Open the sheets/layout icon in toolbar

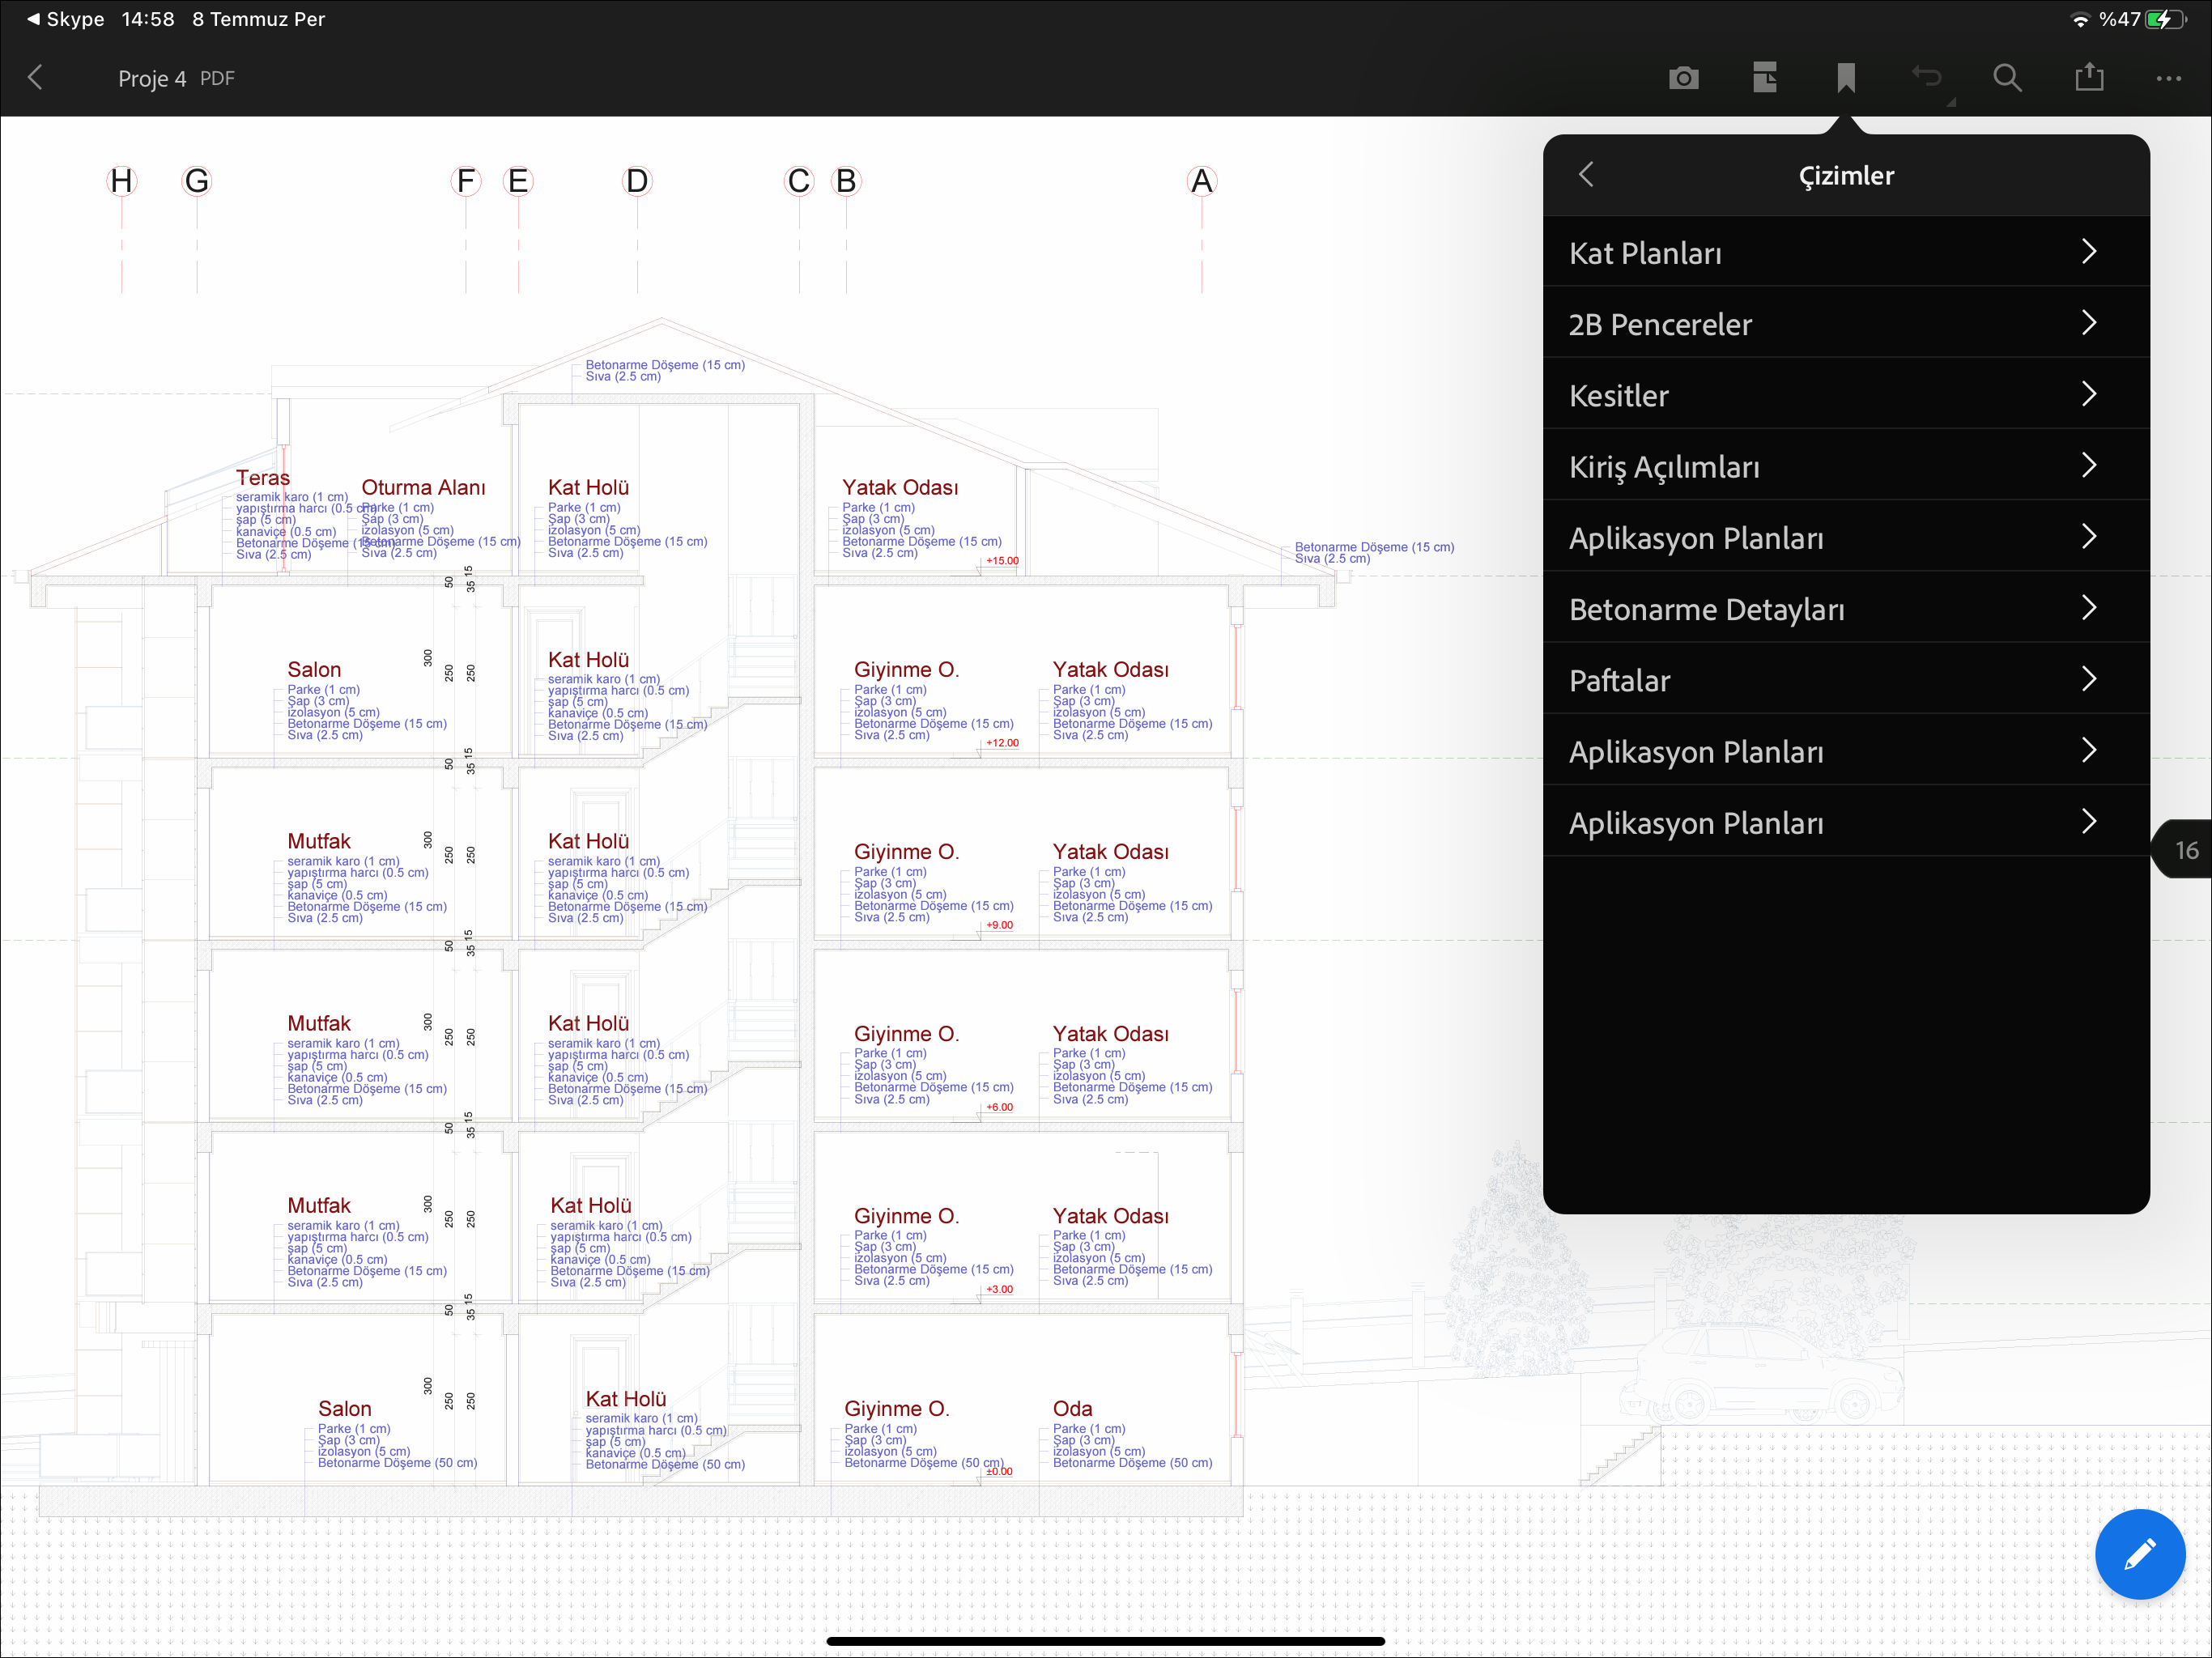1765,78
